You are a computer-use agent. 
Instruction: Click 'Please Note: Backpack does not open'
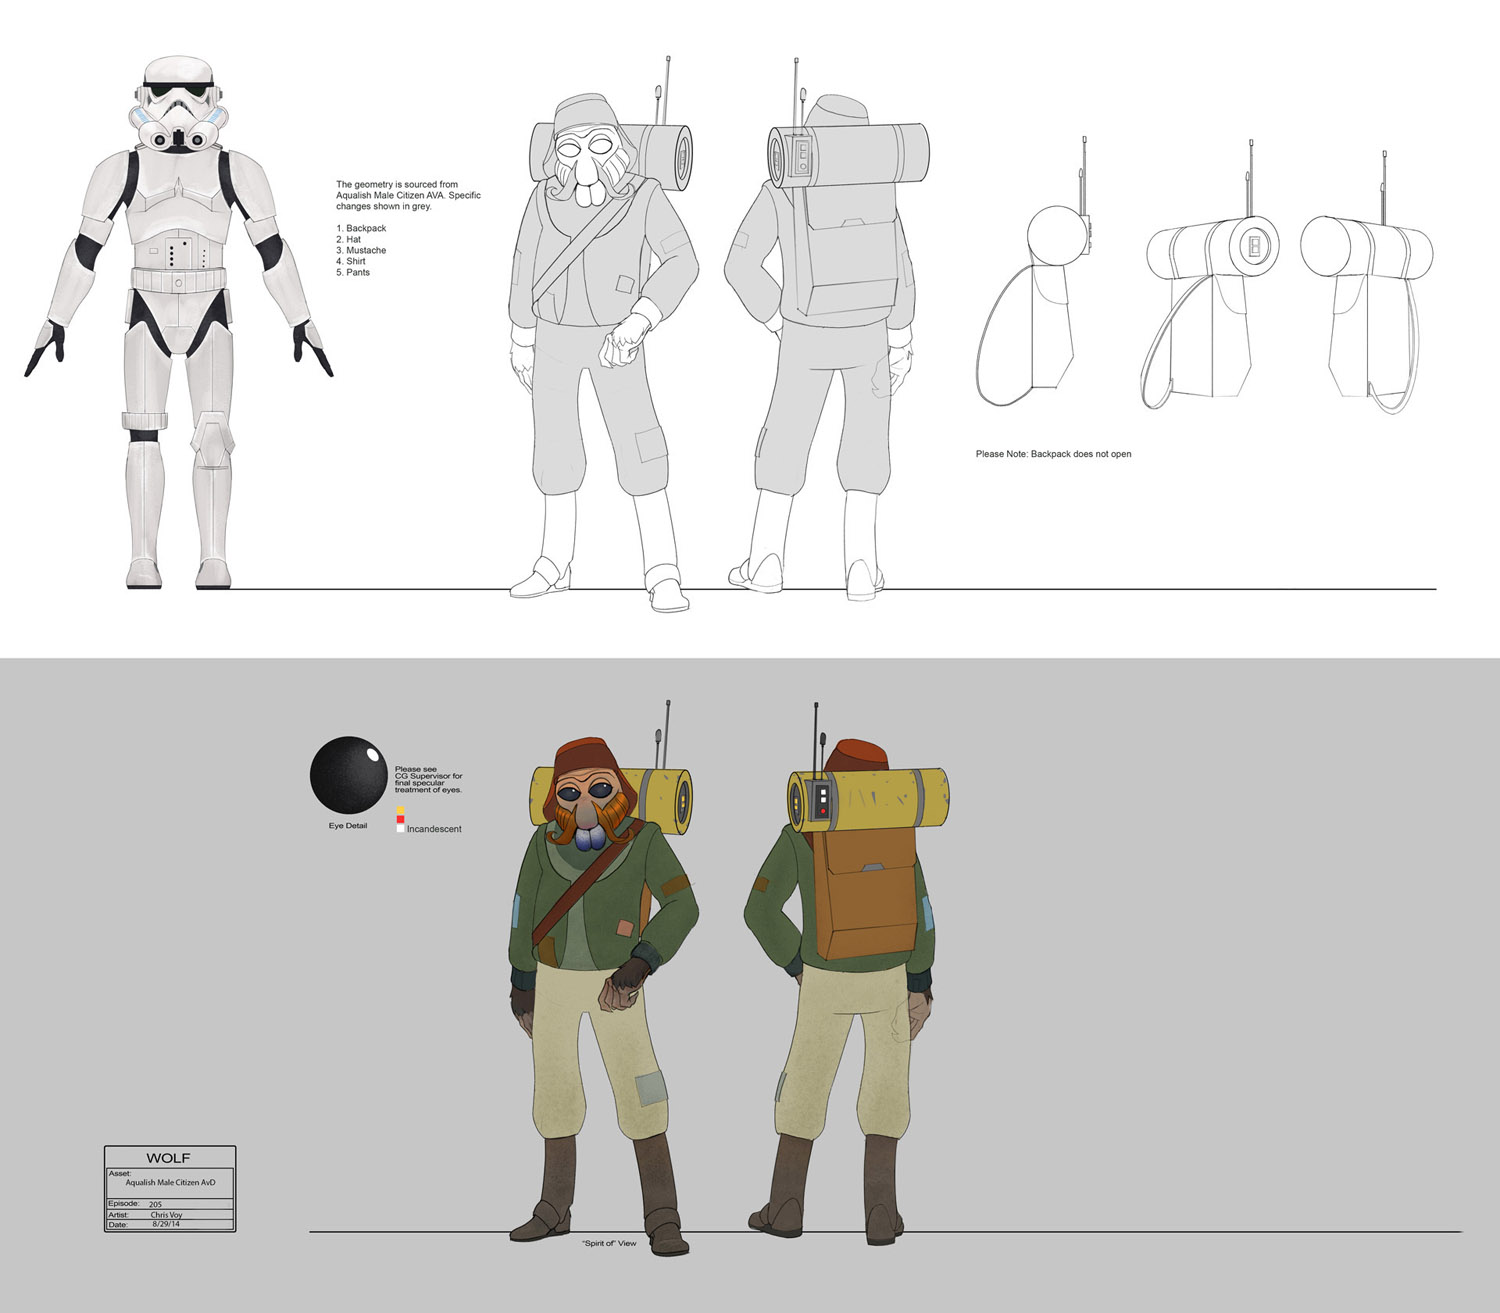pos(1054,454)
